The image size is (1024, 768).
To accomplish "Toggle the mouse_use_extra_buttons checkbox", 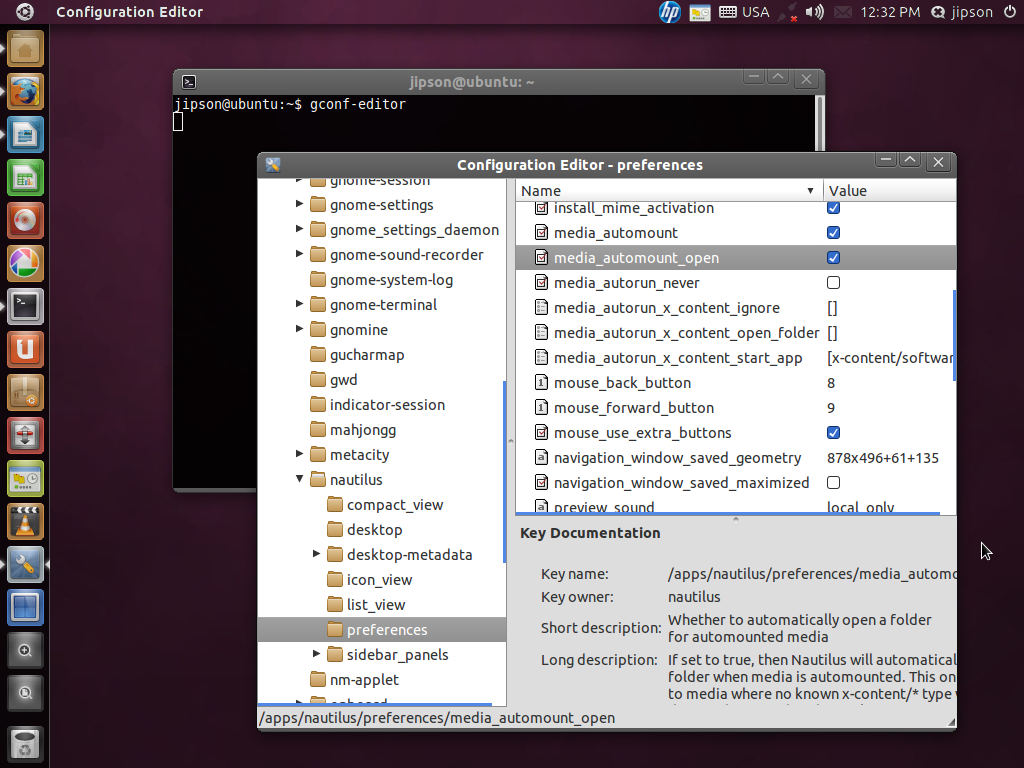I will coord(833,432).
